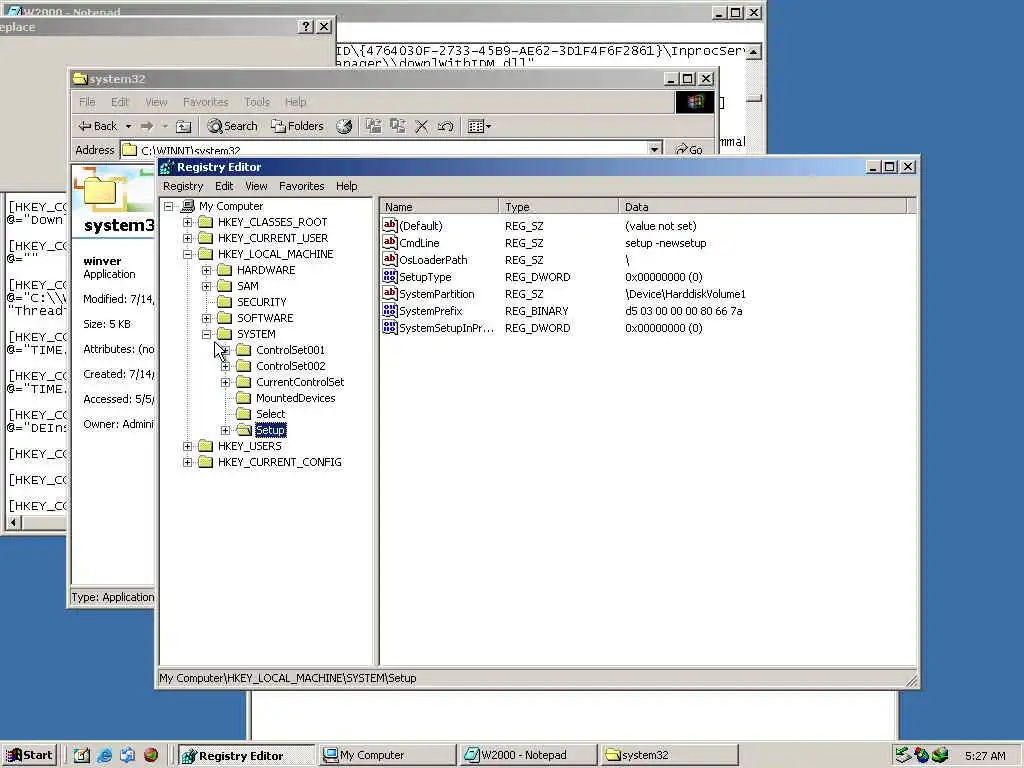1024x768 pixels.
Task: Switch to W2000 - Notepad taskbar button
Action: [x=528, y=755]
